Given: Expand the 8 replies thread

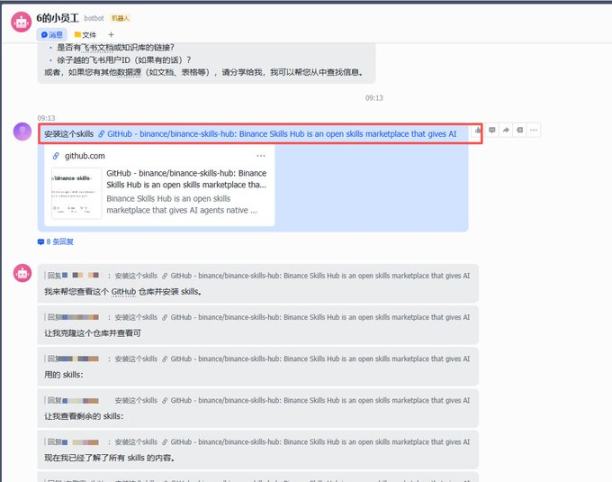Looking at the screenshot, I should coord(57,242).
